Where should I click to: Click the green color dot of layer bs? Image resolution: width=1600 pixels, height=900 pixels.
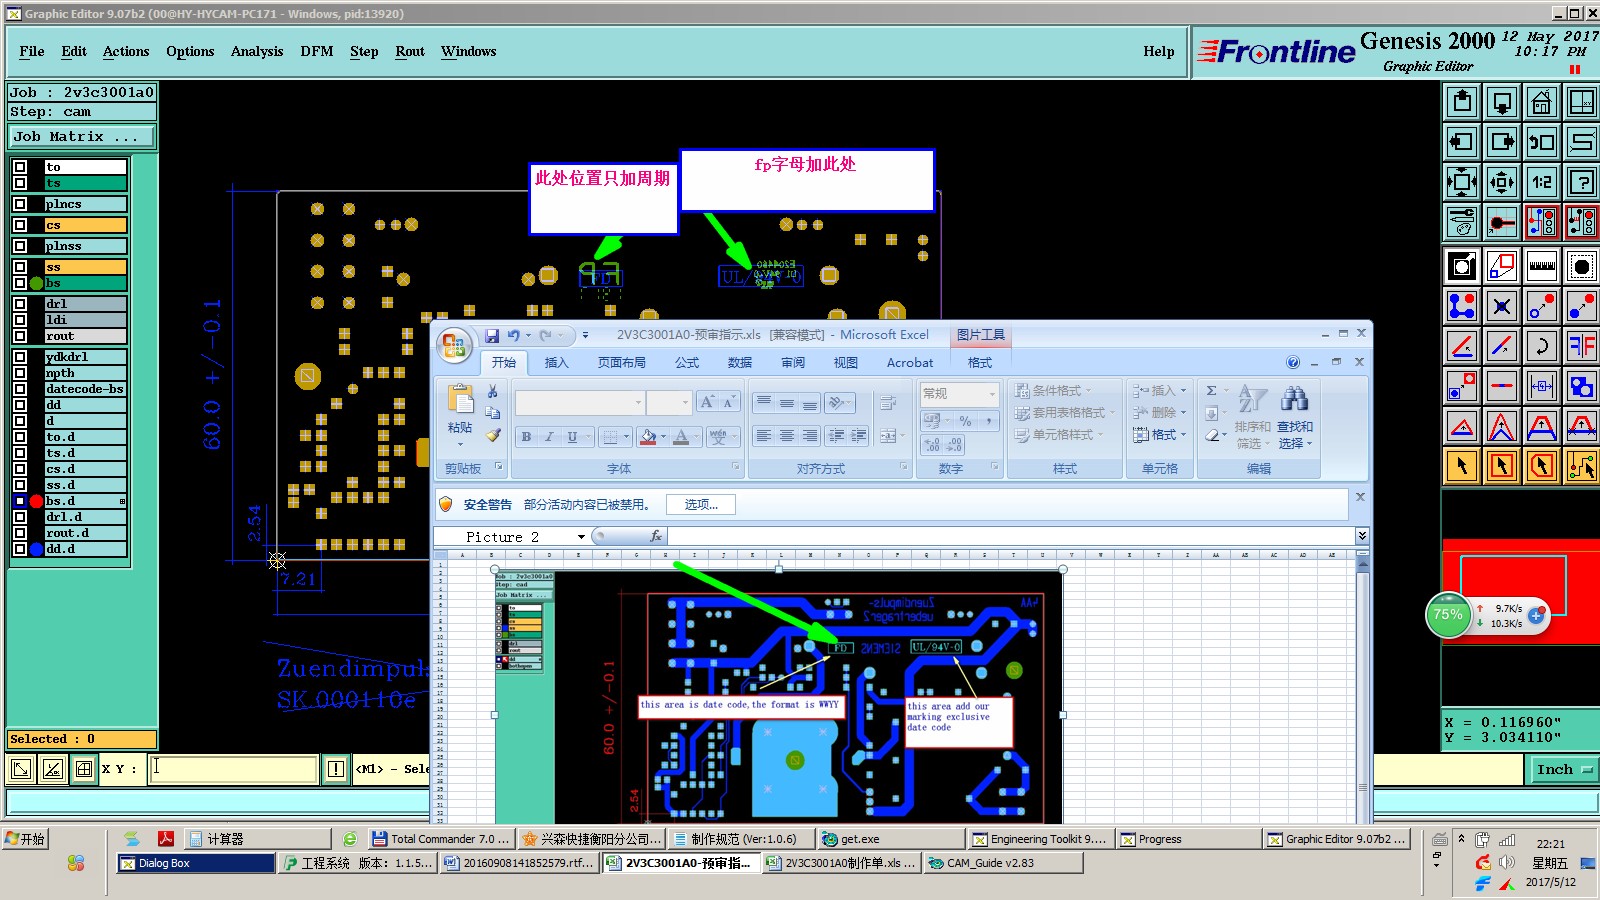[x=36, y=283]
